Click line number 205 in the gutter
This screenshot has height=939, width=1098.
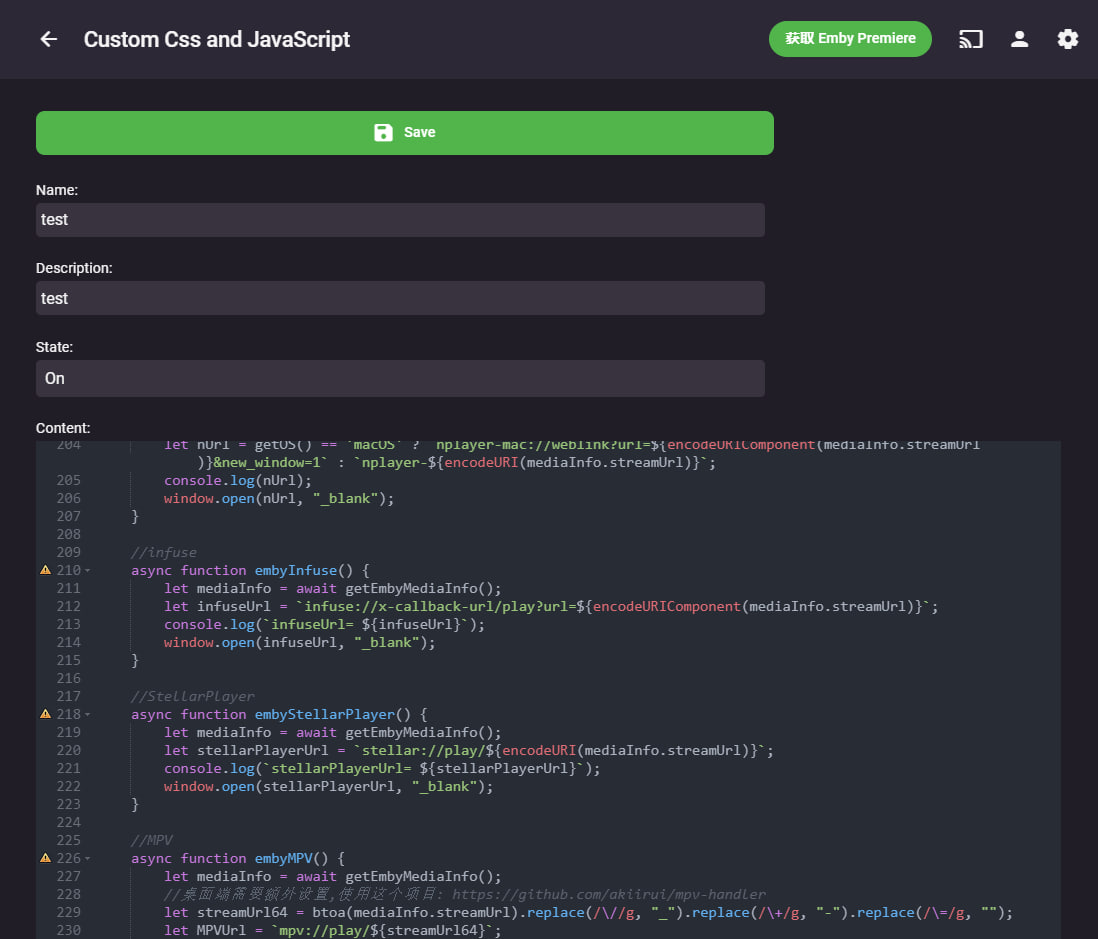pos(68,479)
